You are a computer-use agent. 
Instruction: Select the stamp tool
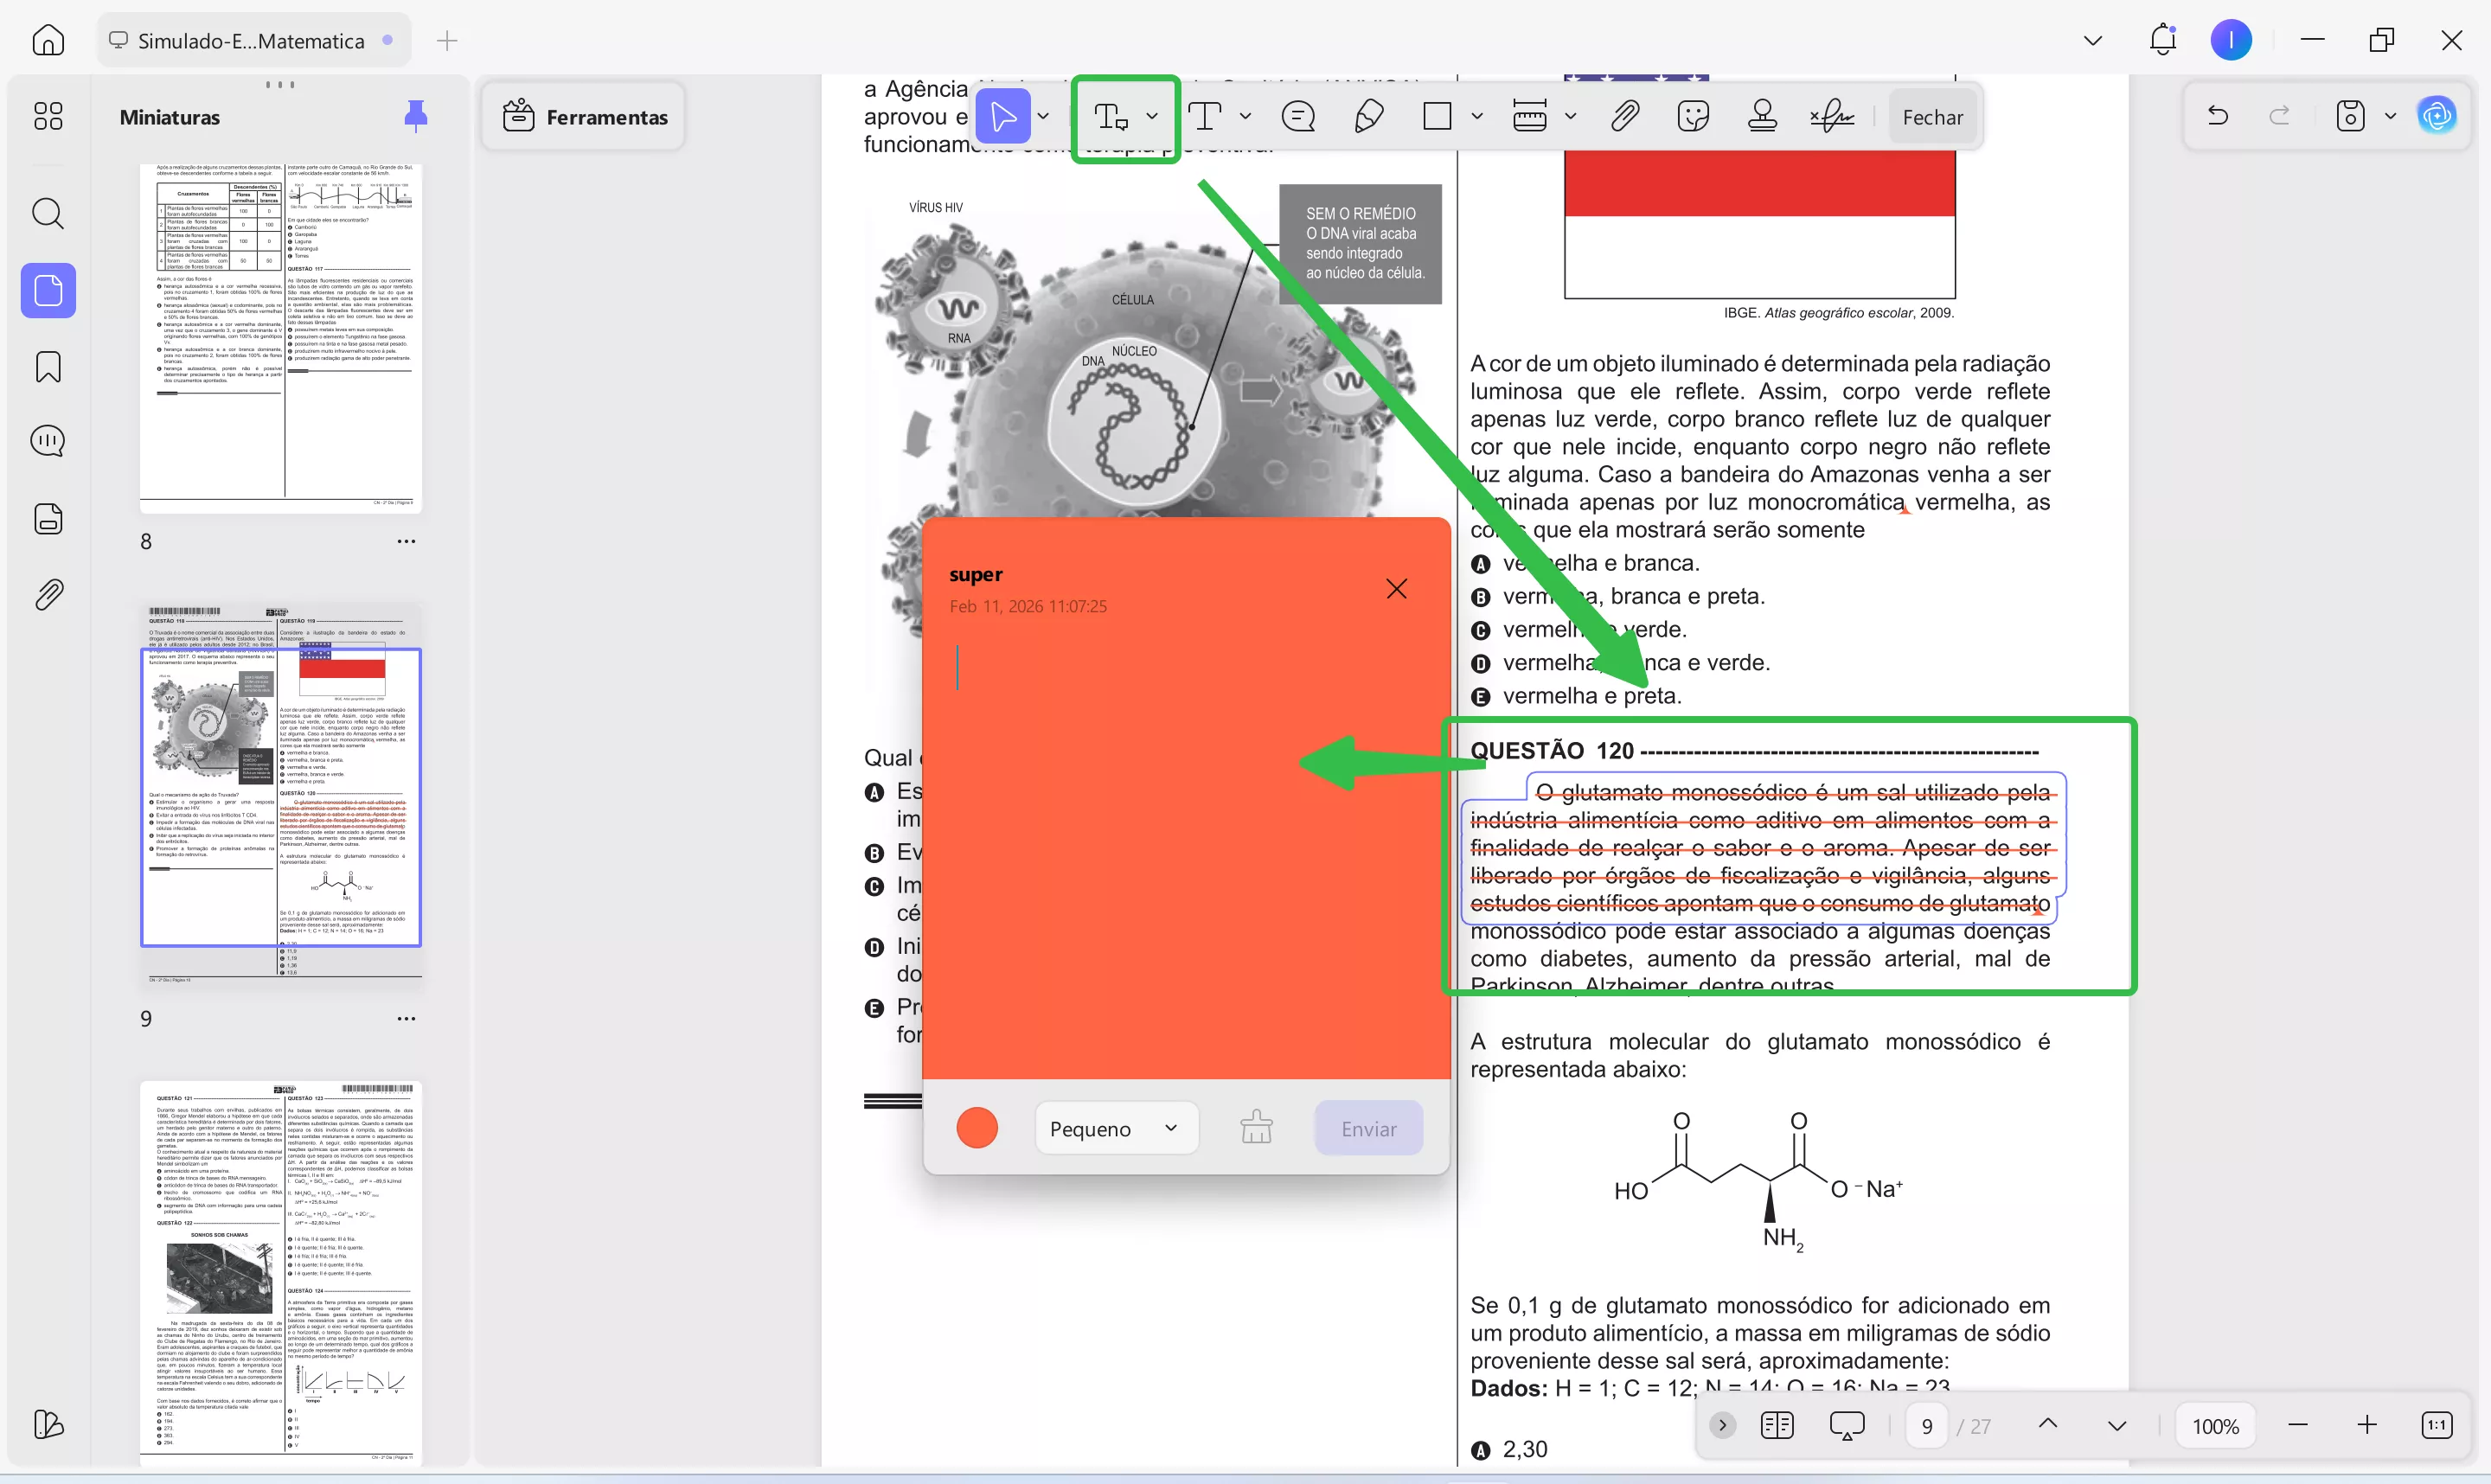click(1762, 117)
